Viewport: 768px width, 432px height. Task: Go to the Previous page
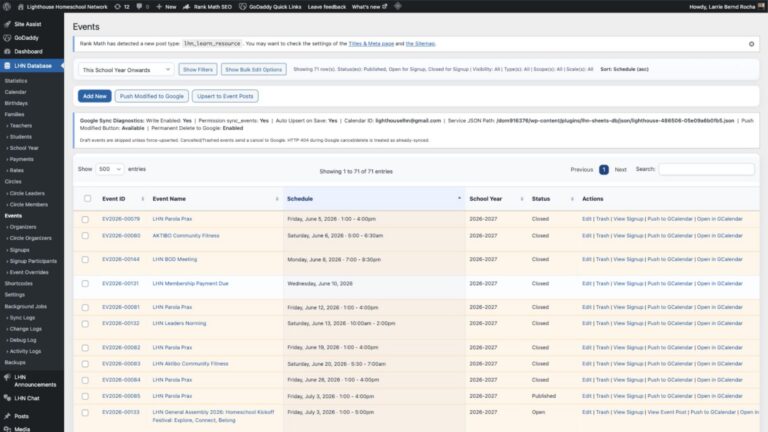pyautogui.click(x=581, y=169)
